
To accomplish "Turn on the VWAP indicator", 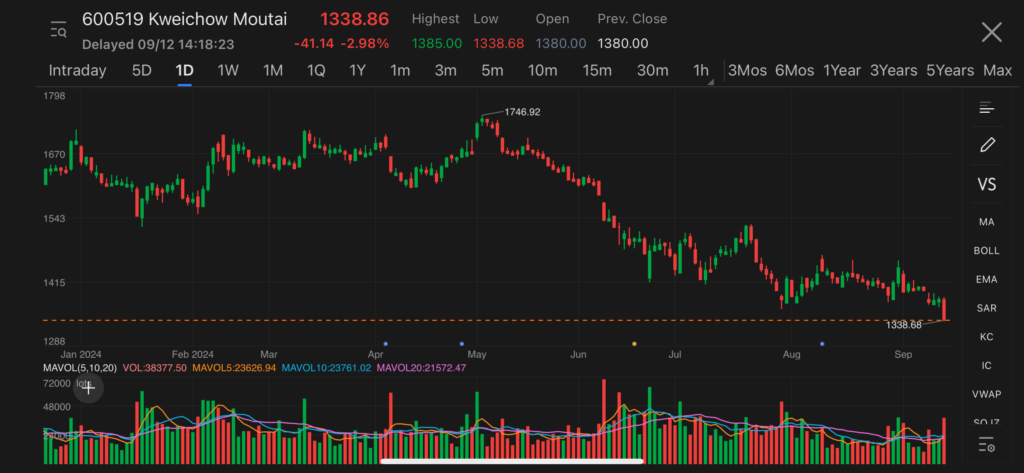I will click(x=987, y=394).
